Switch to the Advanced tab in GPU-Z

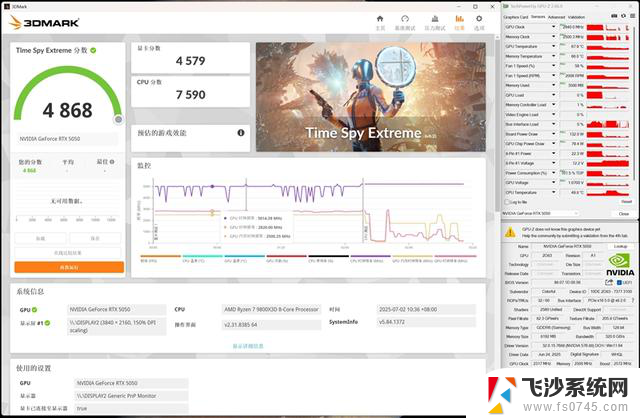(556, 17)
